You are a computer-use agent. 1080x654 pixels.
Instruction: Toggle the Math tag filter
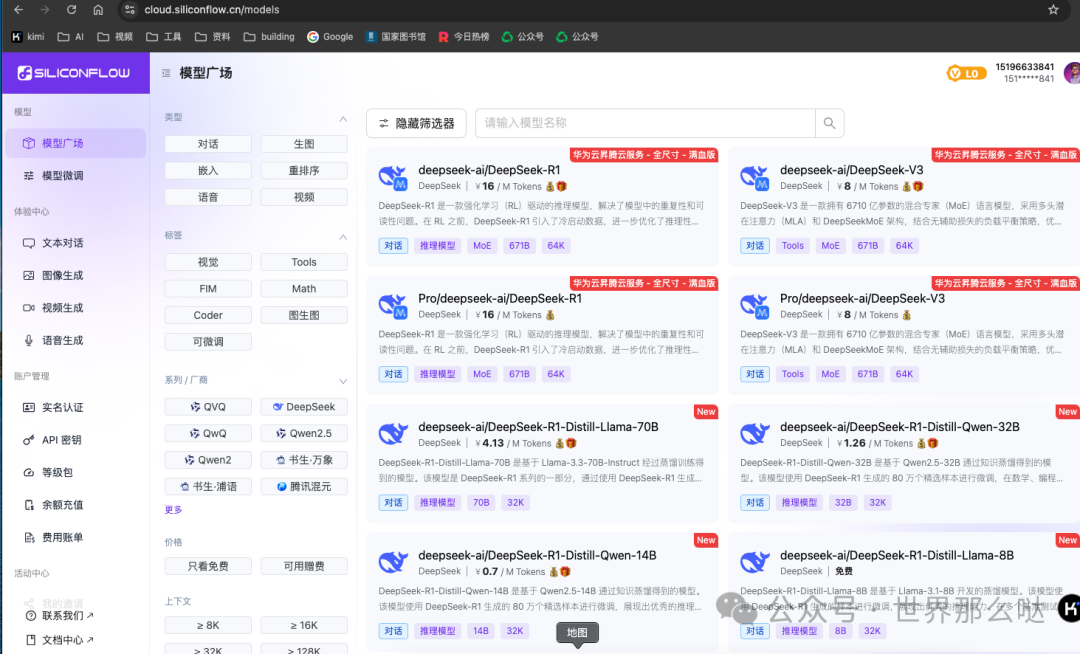point(304,288)
